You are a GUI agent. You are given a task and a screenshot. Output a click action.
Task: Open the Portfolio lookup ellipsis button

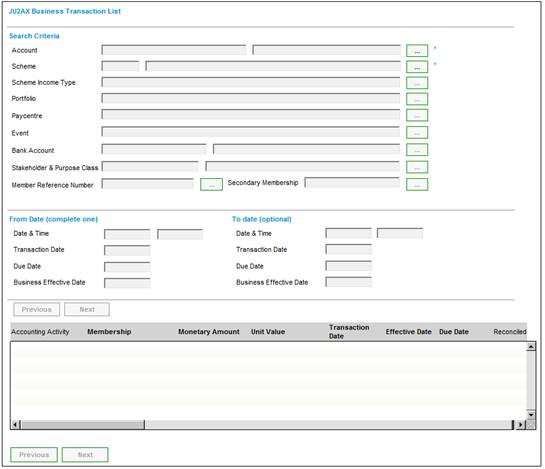coord(417,99)
